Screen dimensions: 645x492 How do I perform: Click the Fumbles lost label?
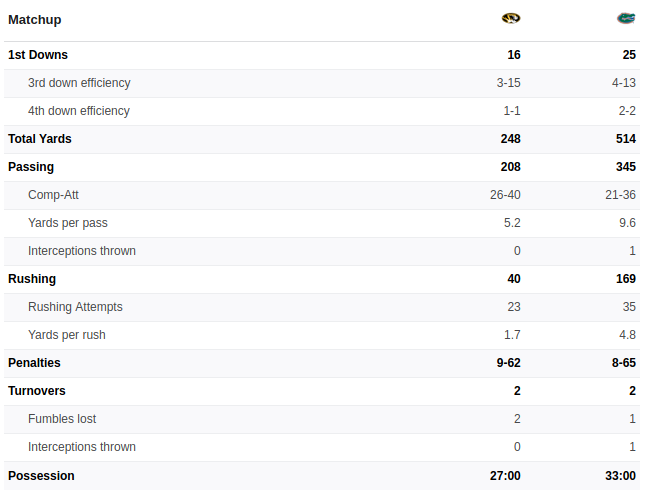pos(62,419)
